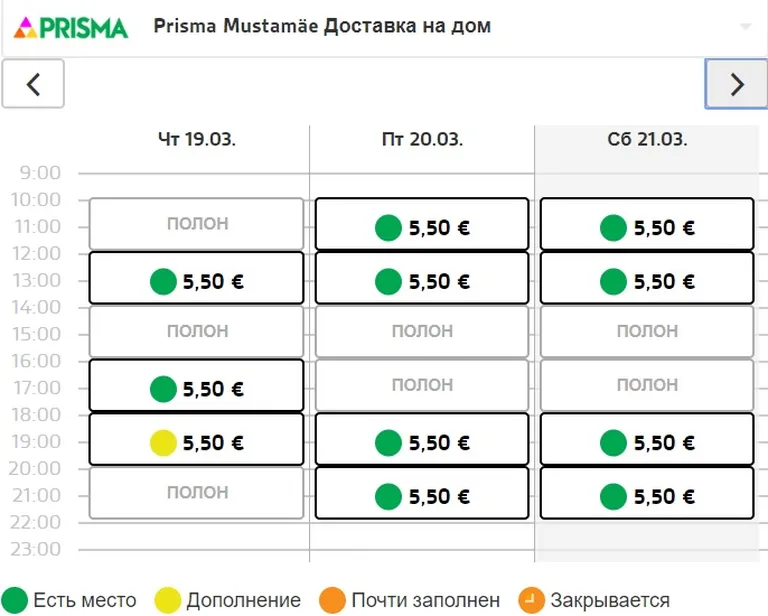
Task: Select Friday 20.03 18:00–20:00 slot
Action: tap(421, 440)
